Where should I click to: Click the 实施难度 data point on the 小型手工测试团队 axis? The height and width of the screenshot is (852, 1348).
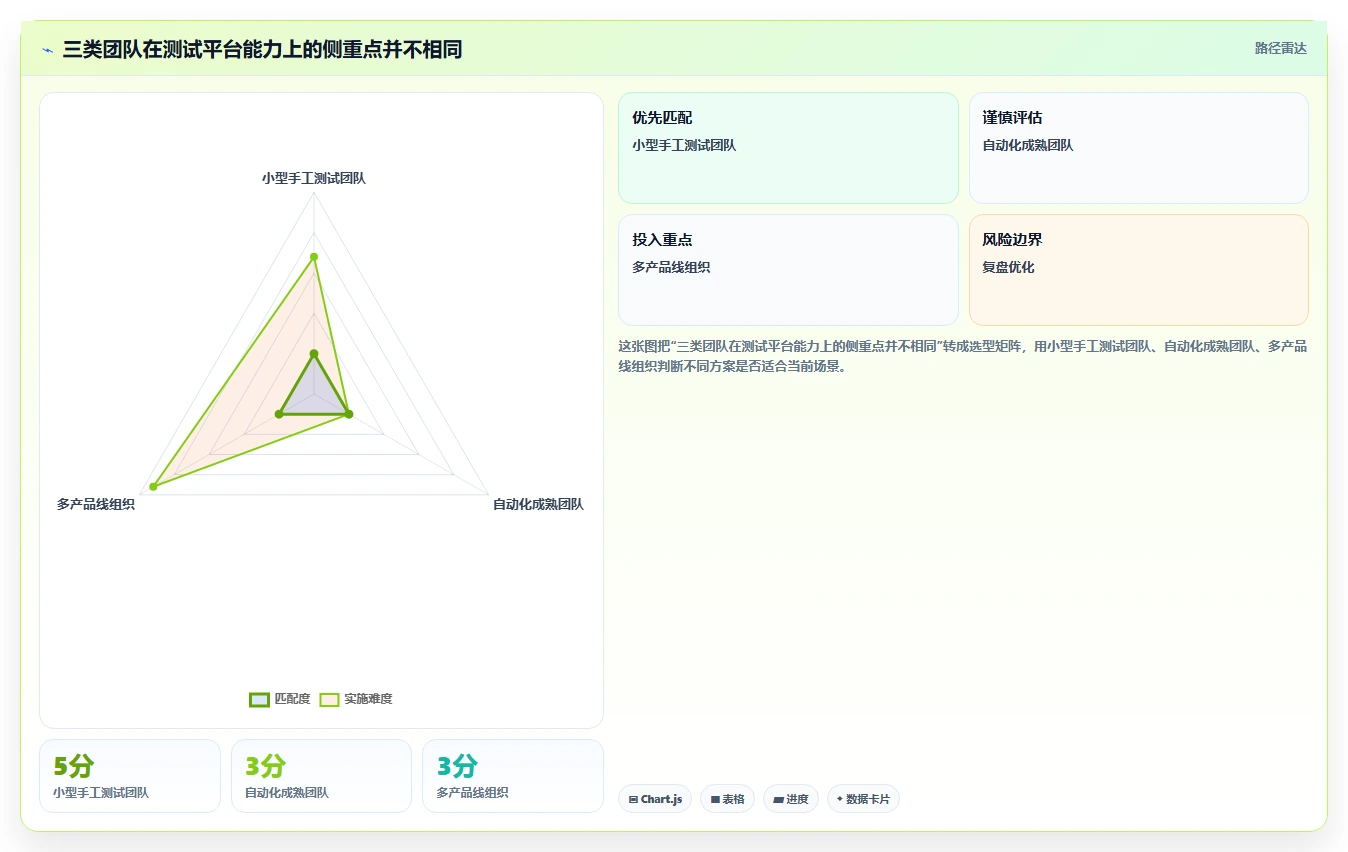pyautogui.click(x=314, y=257)
